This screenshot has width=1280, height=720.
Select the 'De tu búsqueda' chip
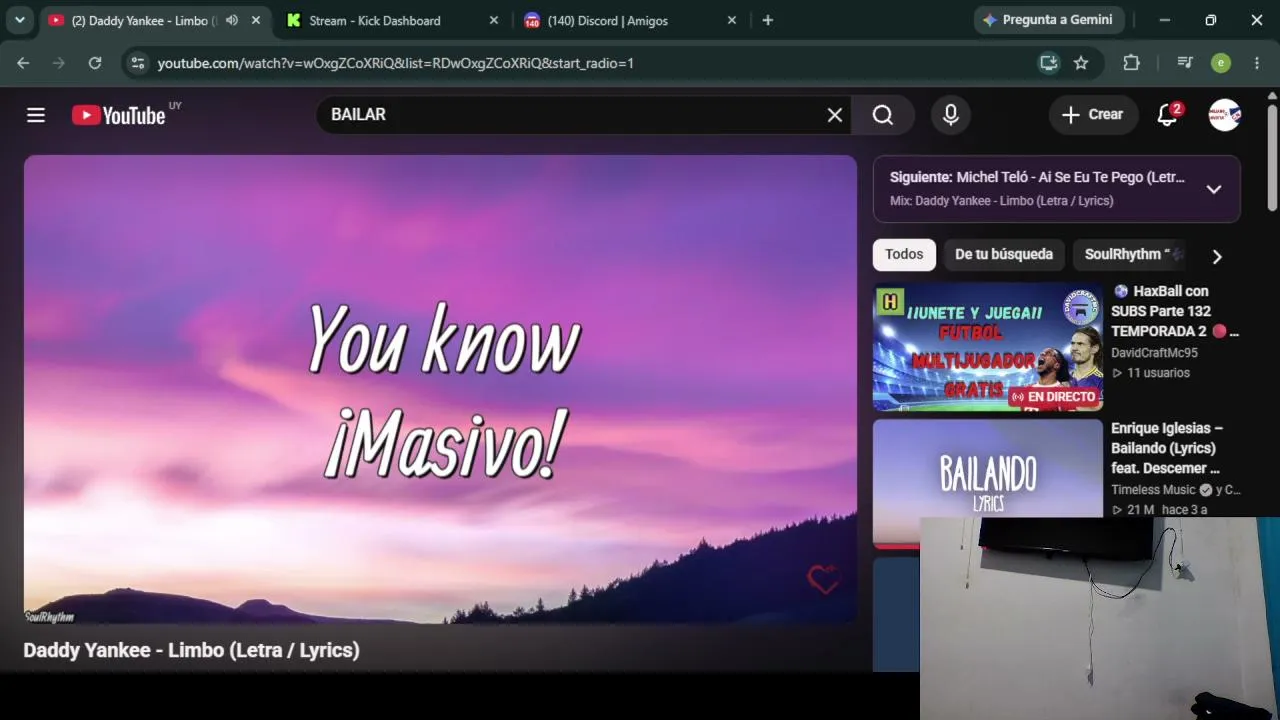point(1004,255)
